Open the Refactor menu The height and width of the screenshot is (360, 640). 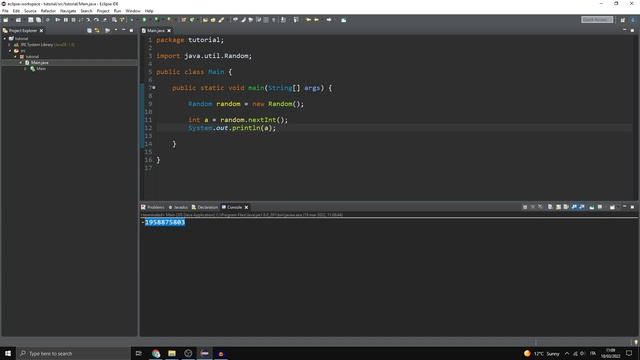tap(48, 11)
